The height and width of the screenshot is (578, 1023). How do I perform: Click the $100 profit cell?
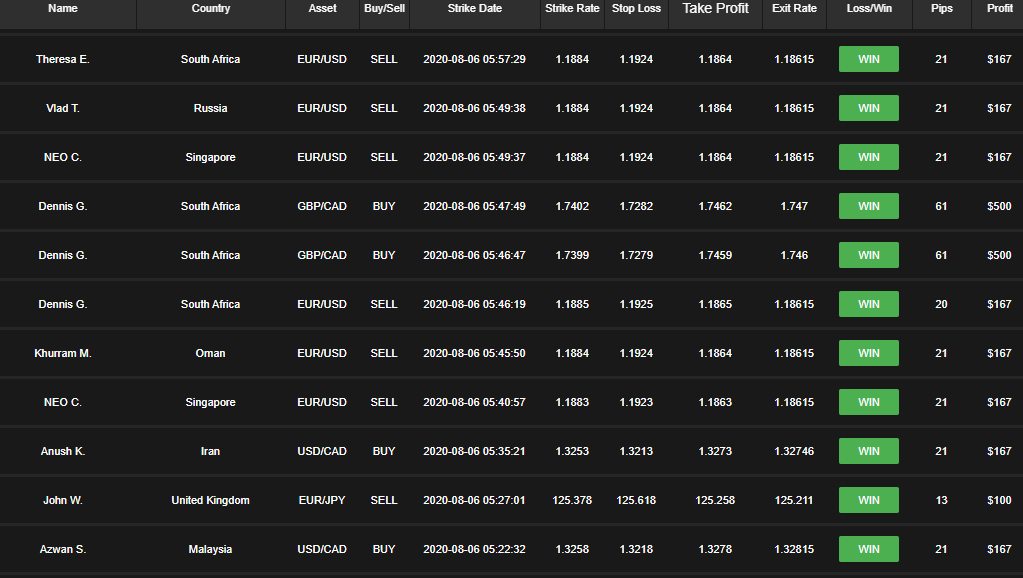coord(1000,500)
